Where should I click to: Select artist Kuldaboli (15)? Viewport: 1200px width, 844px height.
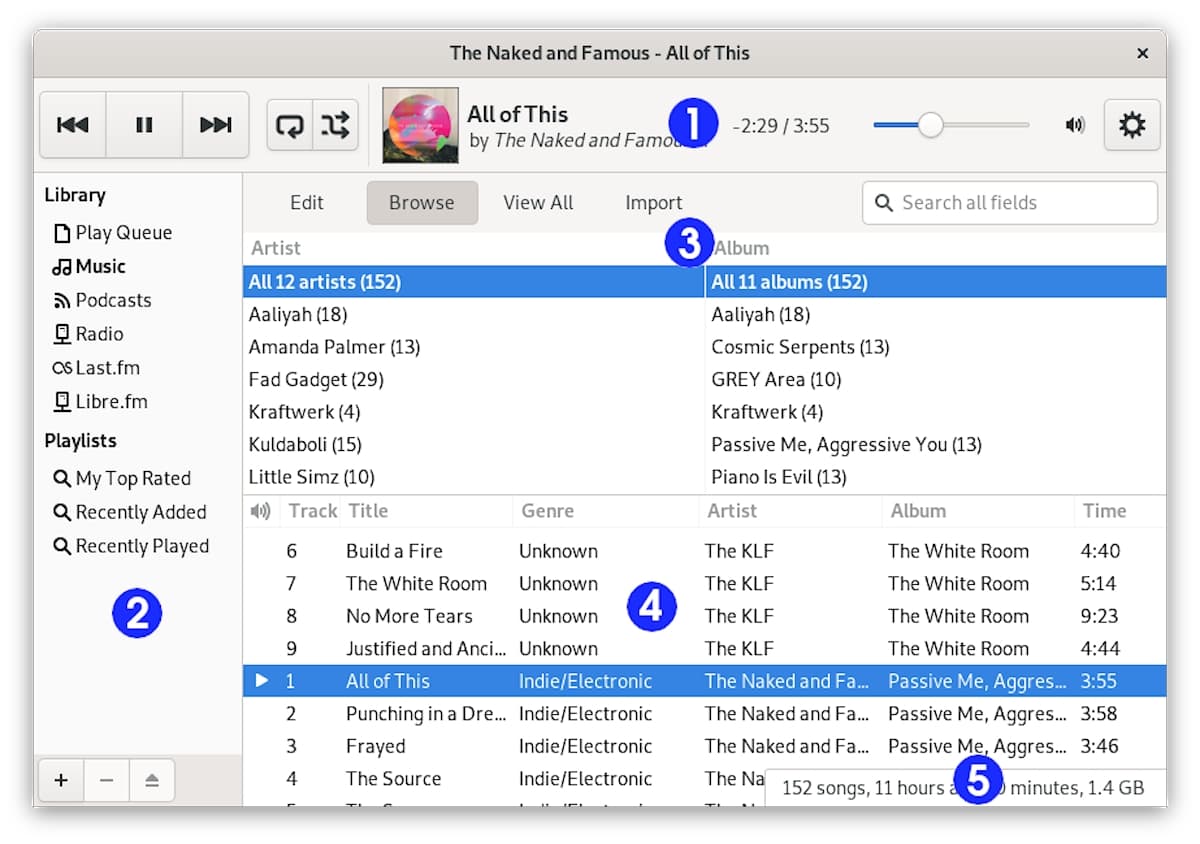pyautogui.click(x=474, y=445)
